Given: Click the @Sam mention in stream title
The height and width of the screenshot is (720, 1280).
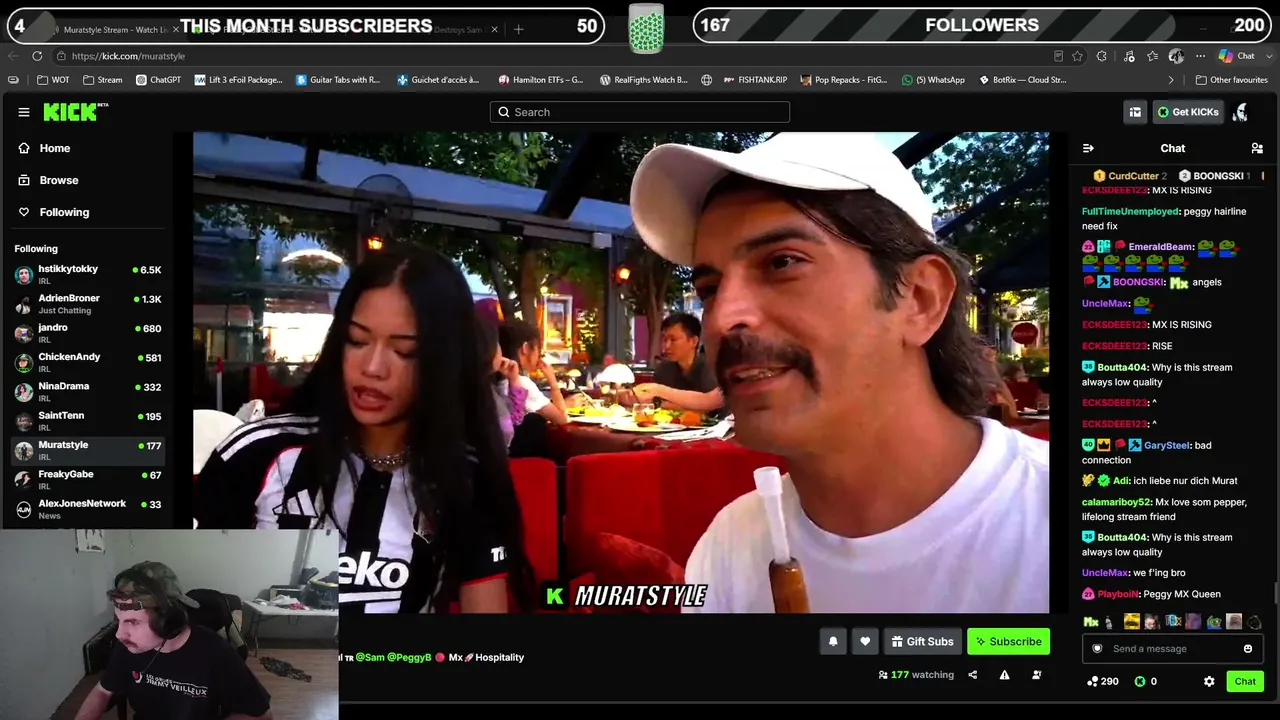Looking at the screenshot, I should point(369,658).
